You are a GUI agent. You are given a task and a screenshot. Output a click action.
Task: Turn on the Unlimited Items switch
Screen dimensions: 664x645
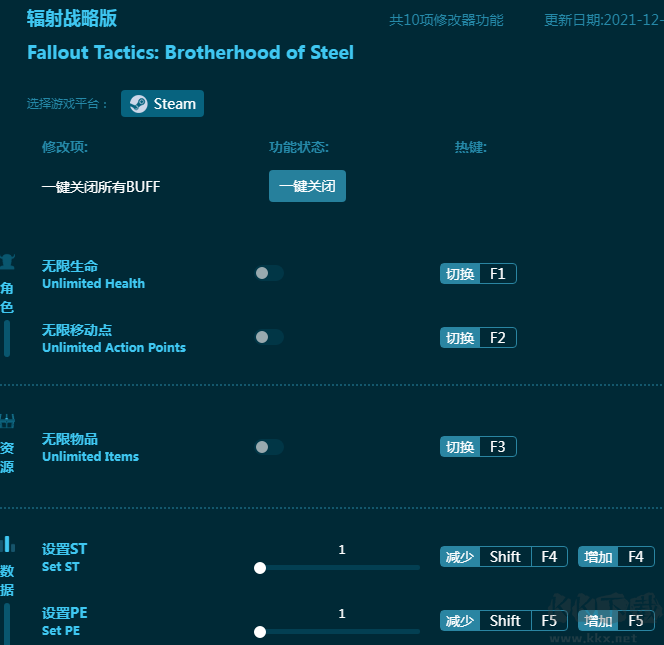(x=269, y=447)
